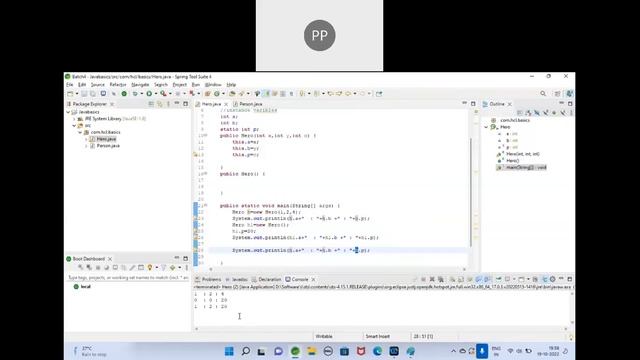This screenshot has height=360, width=640.
Task: Open Microsoft Edge from taskbar
Action: point(377,351)
